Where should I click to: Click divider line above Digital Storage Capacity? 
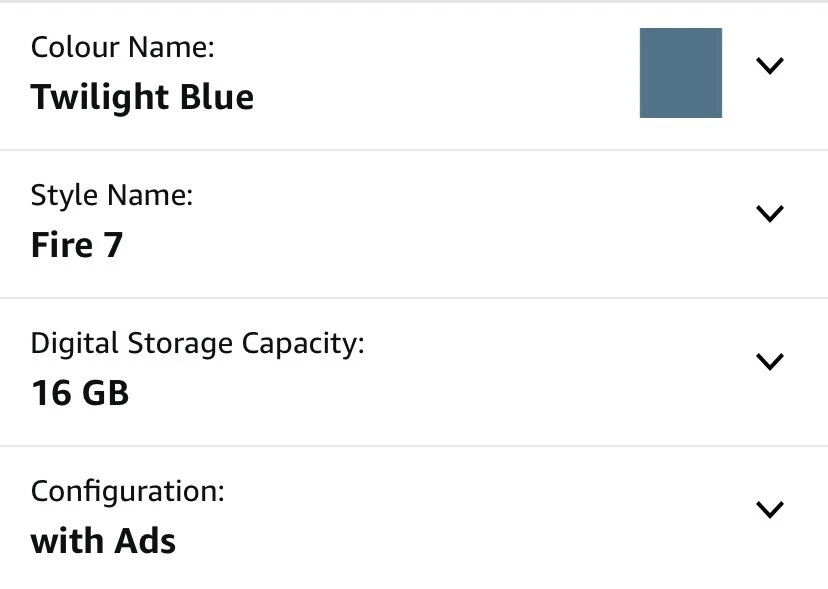[414, 298]
